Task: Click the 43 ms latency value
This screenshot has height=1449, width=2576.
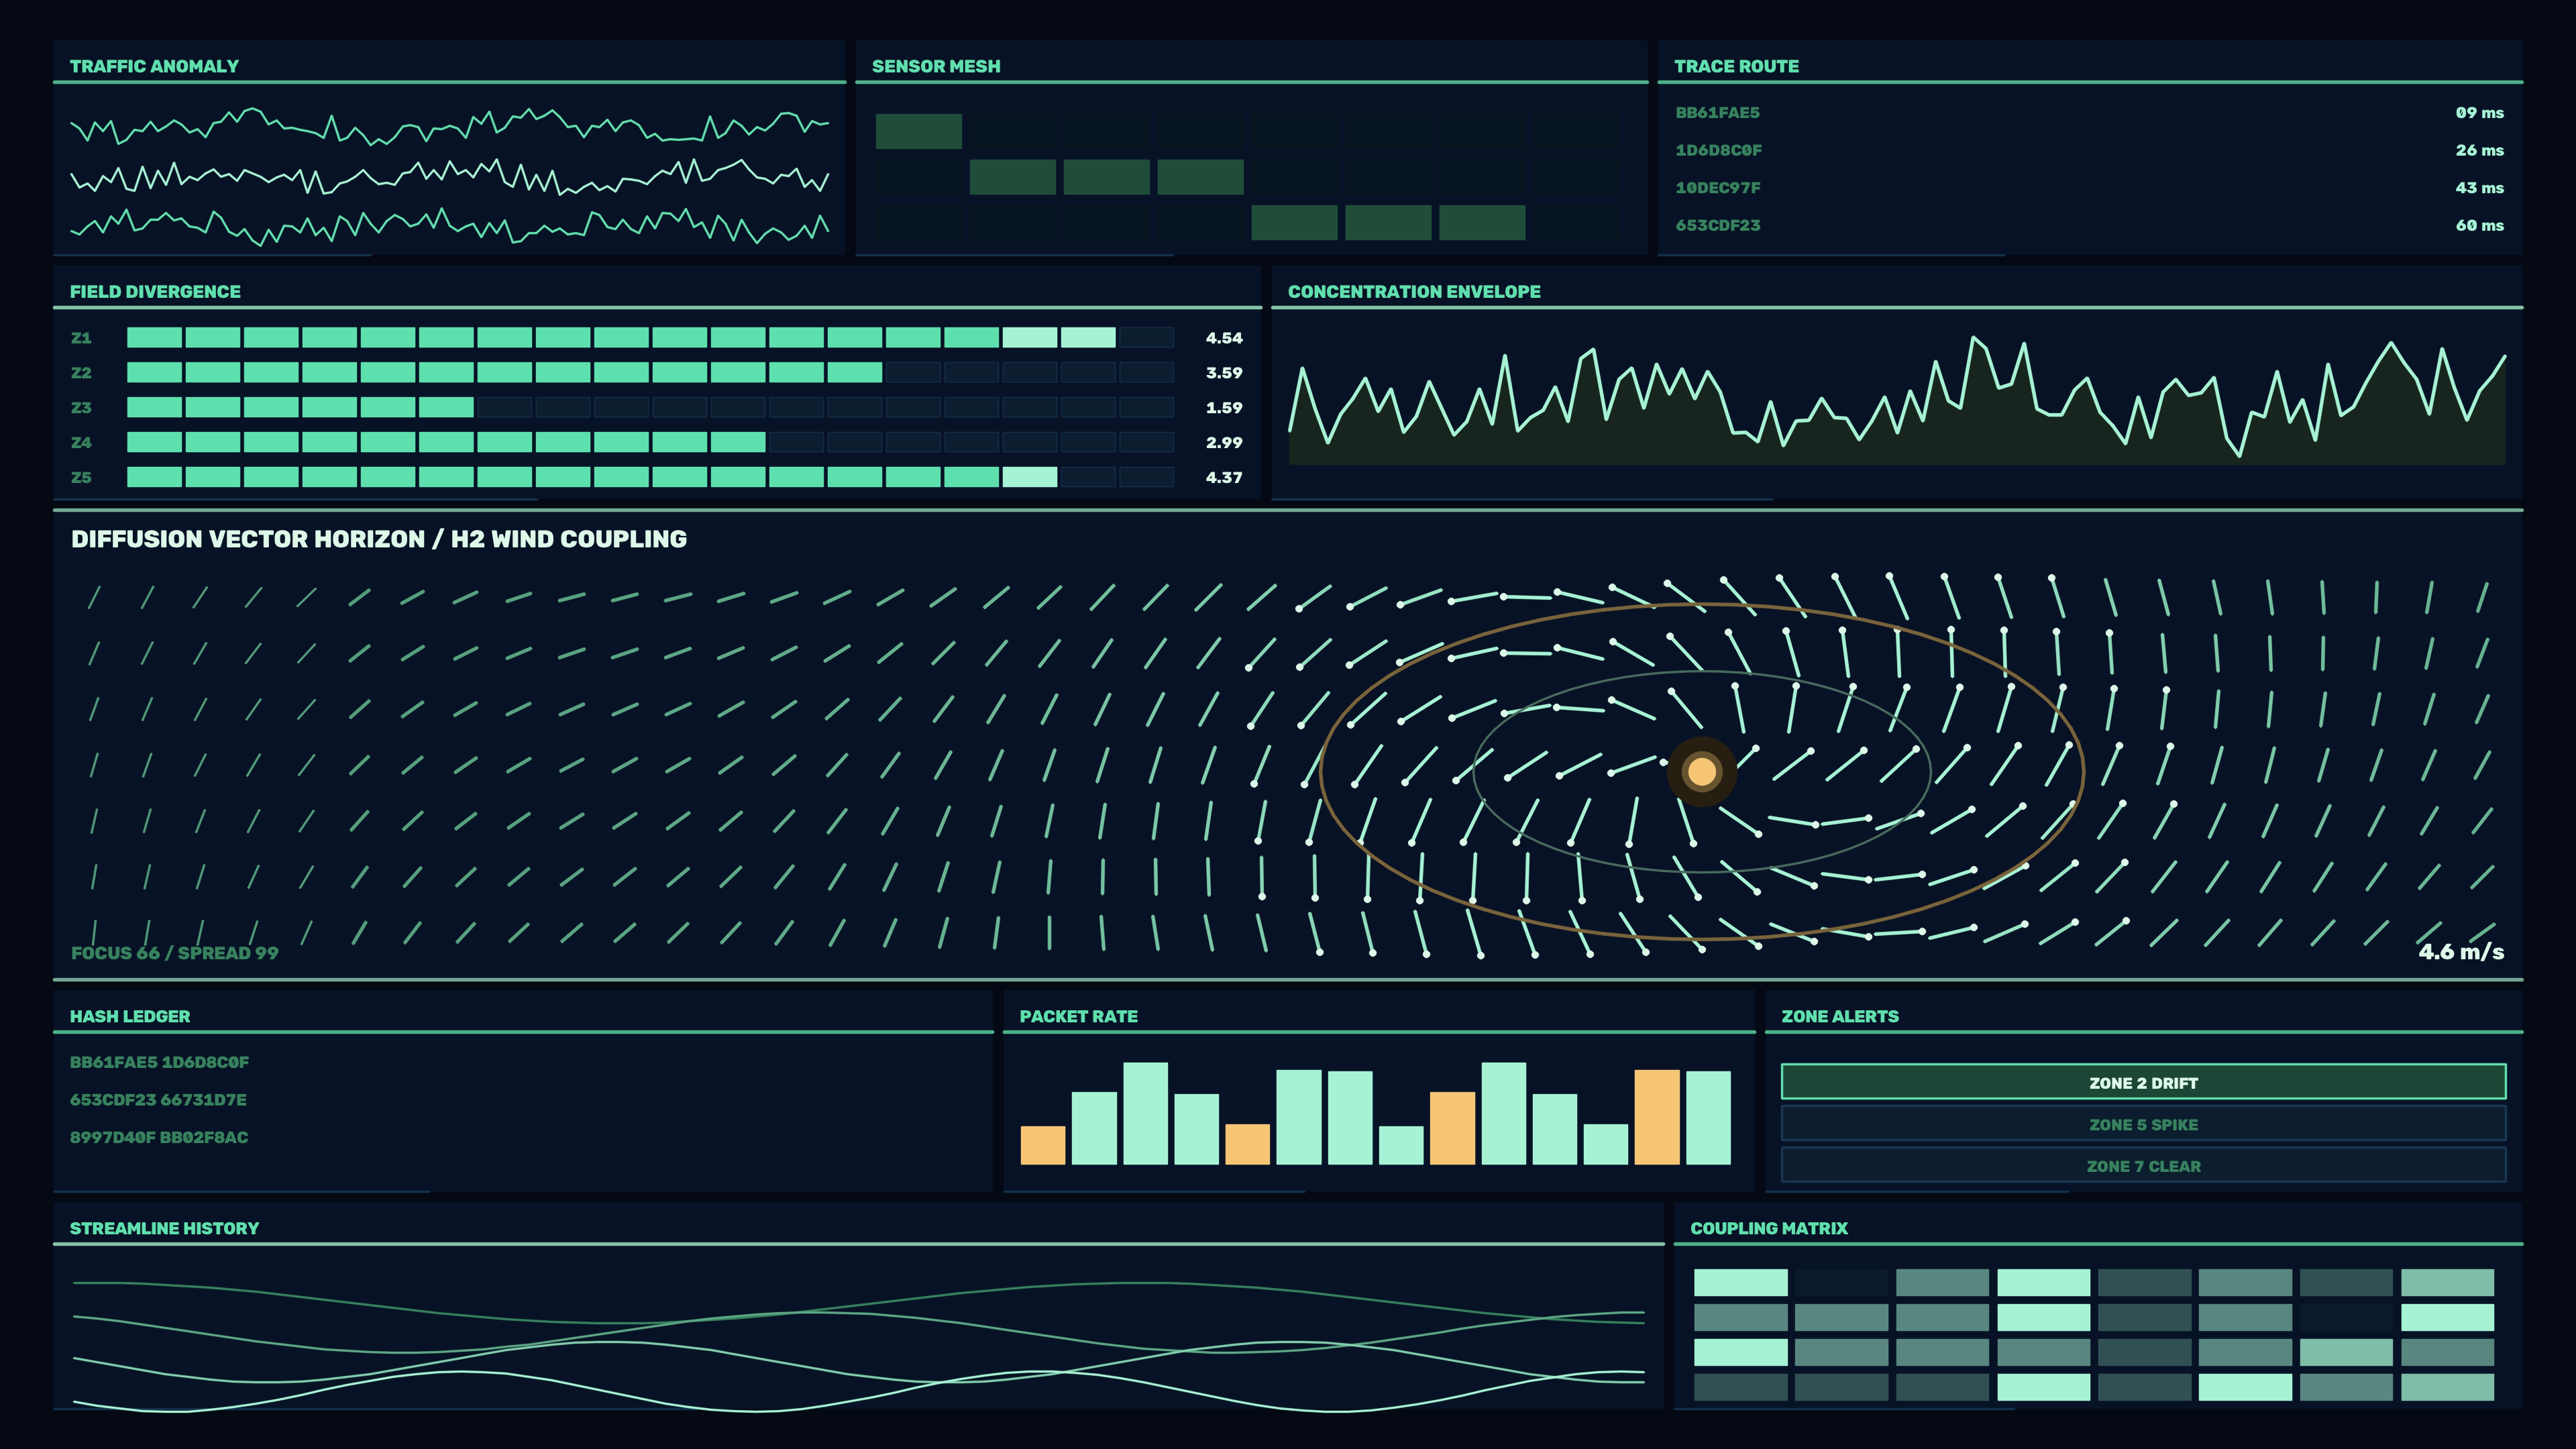Action: (x=2479, y=188)
